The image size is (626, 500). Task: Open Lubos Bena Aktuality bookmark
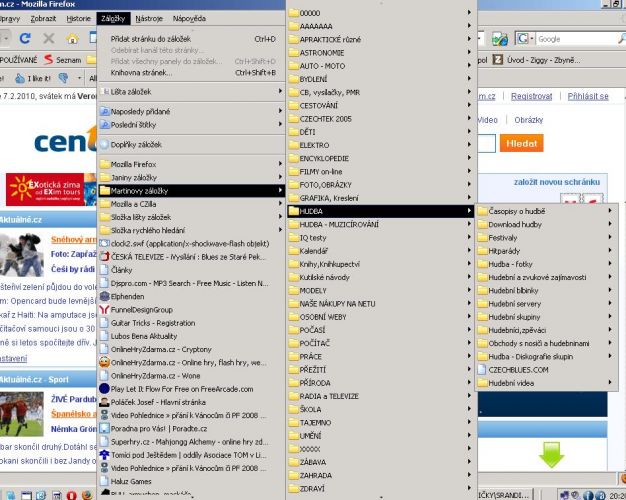coord(191,336)
